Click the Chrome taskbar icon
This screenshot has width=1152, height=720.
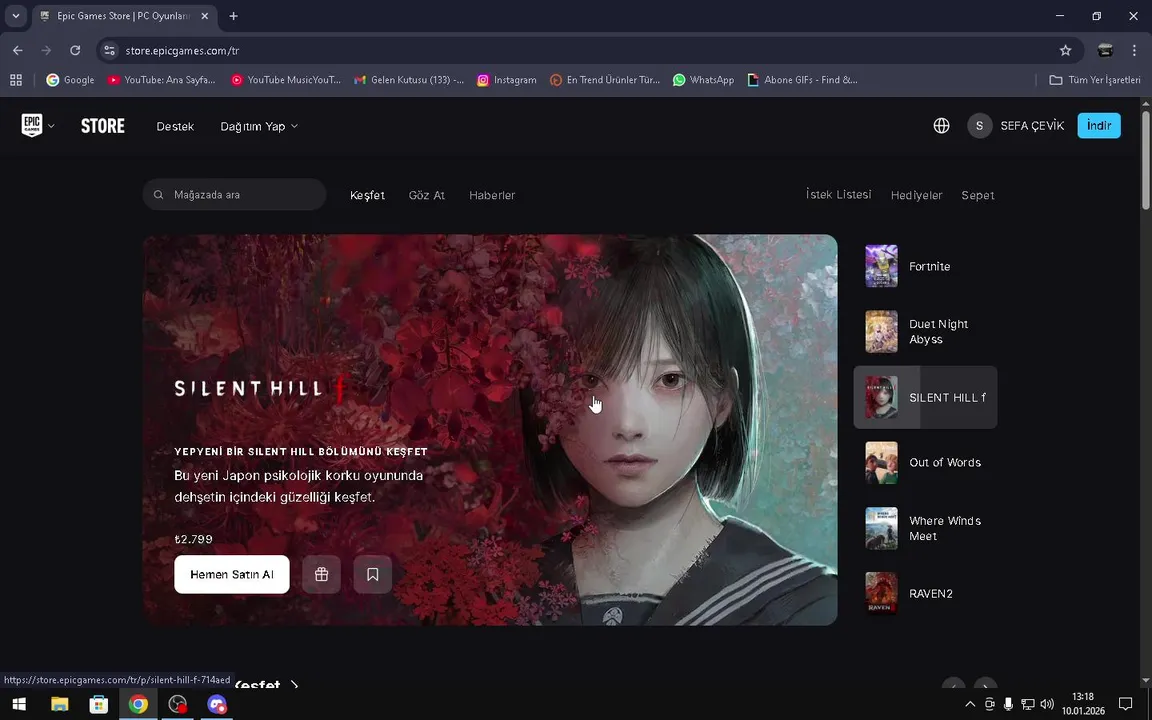pyautogui.click(x=138, y=705)
